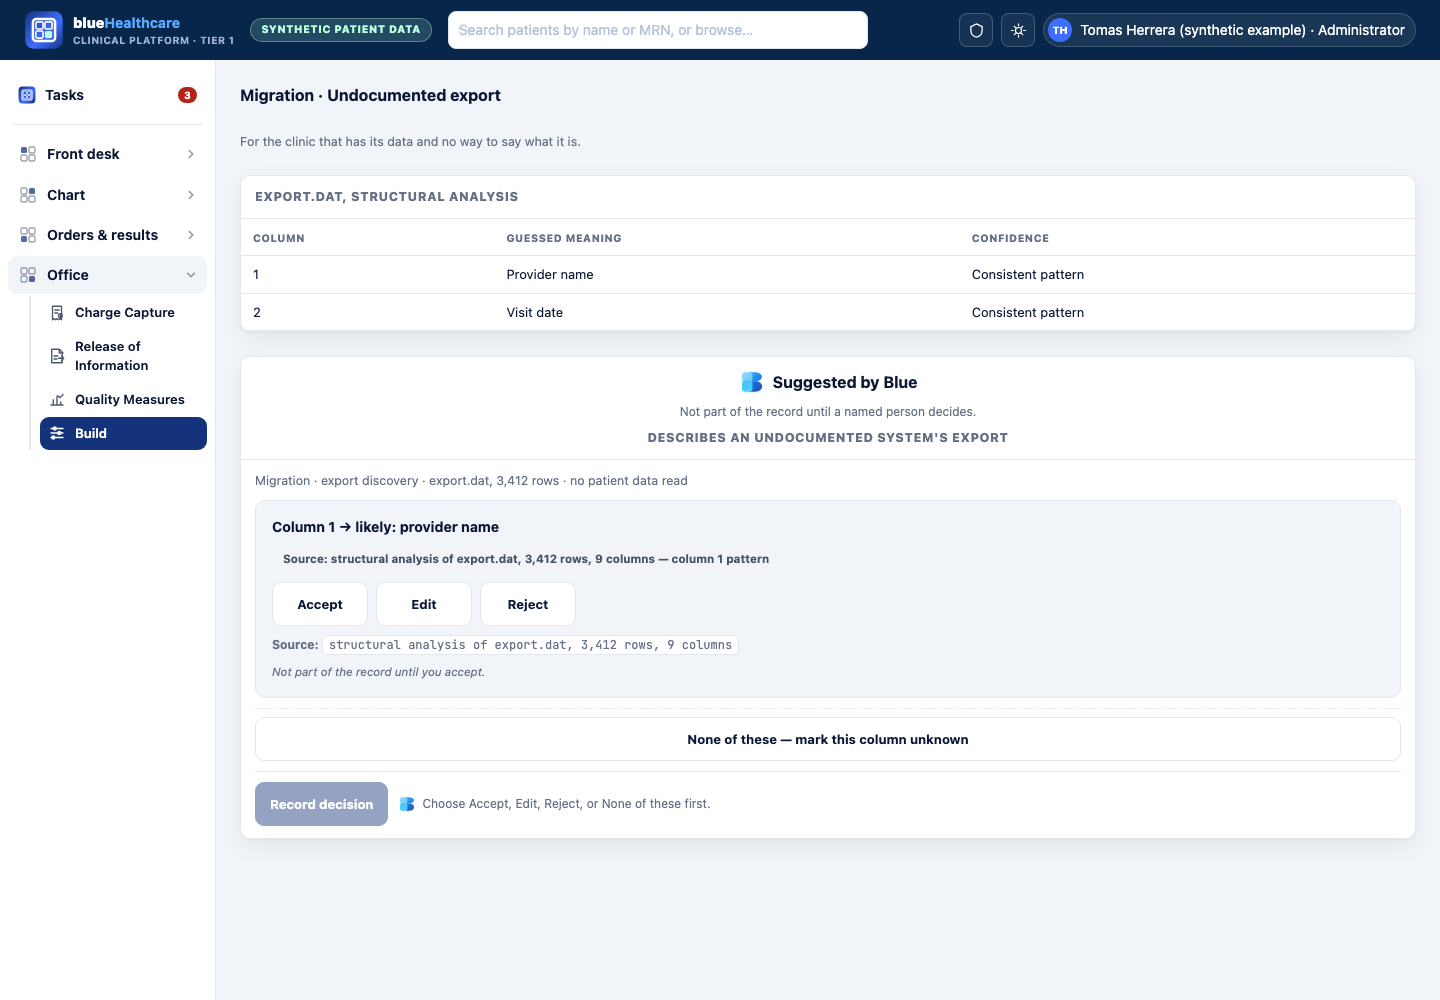Click the Record decision button
The height and width of the screenshot is (1000, 1440).
[321, 804]
